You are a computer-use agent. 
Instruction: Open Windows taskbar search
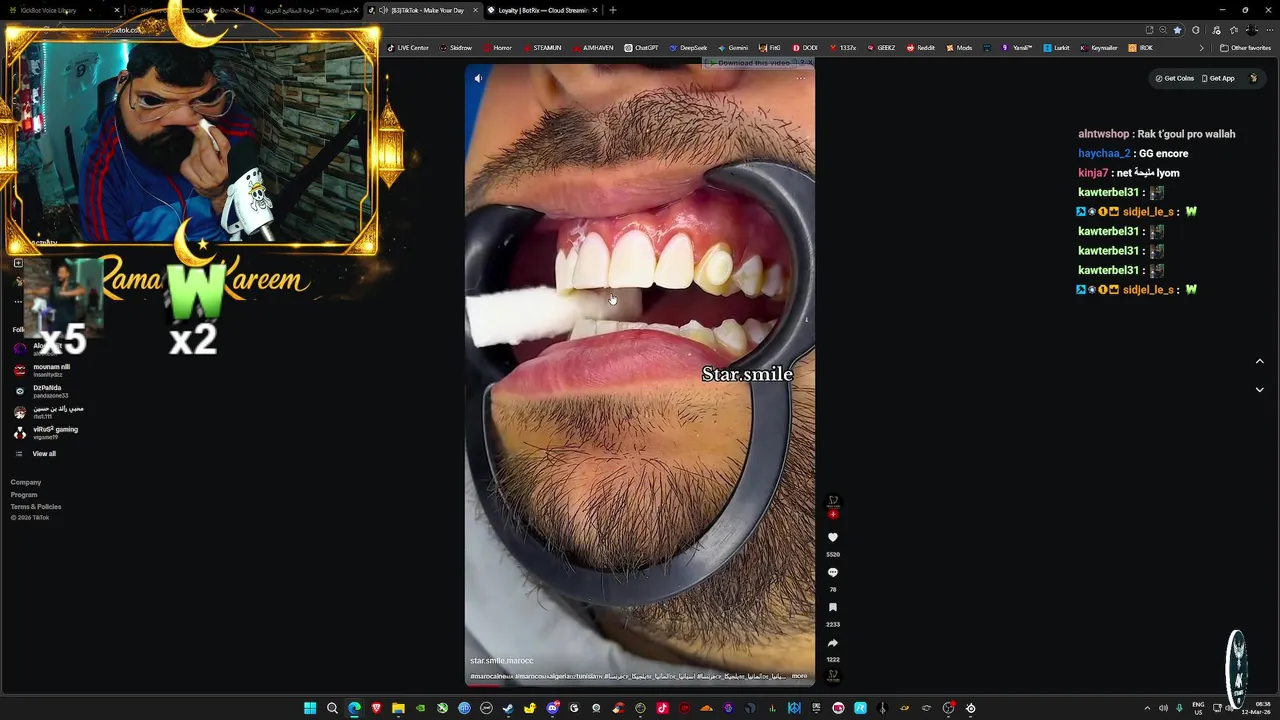[x=332, y=708]
